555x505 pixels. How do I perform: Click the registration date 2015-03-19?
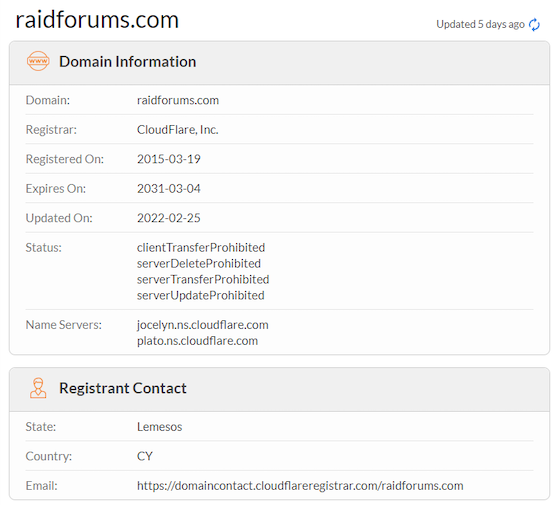pos(169,159)
